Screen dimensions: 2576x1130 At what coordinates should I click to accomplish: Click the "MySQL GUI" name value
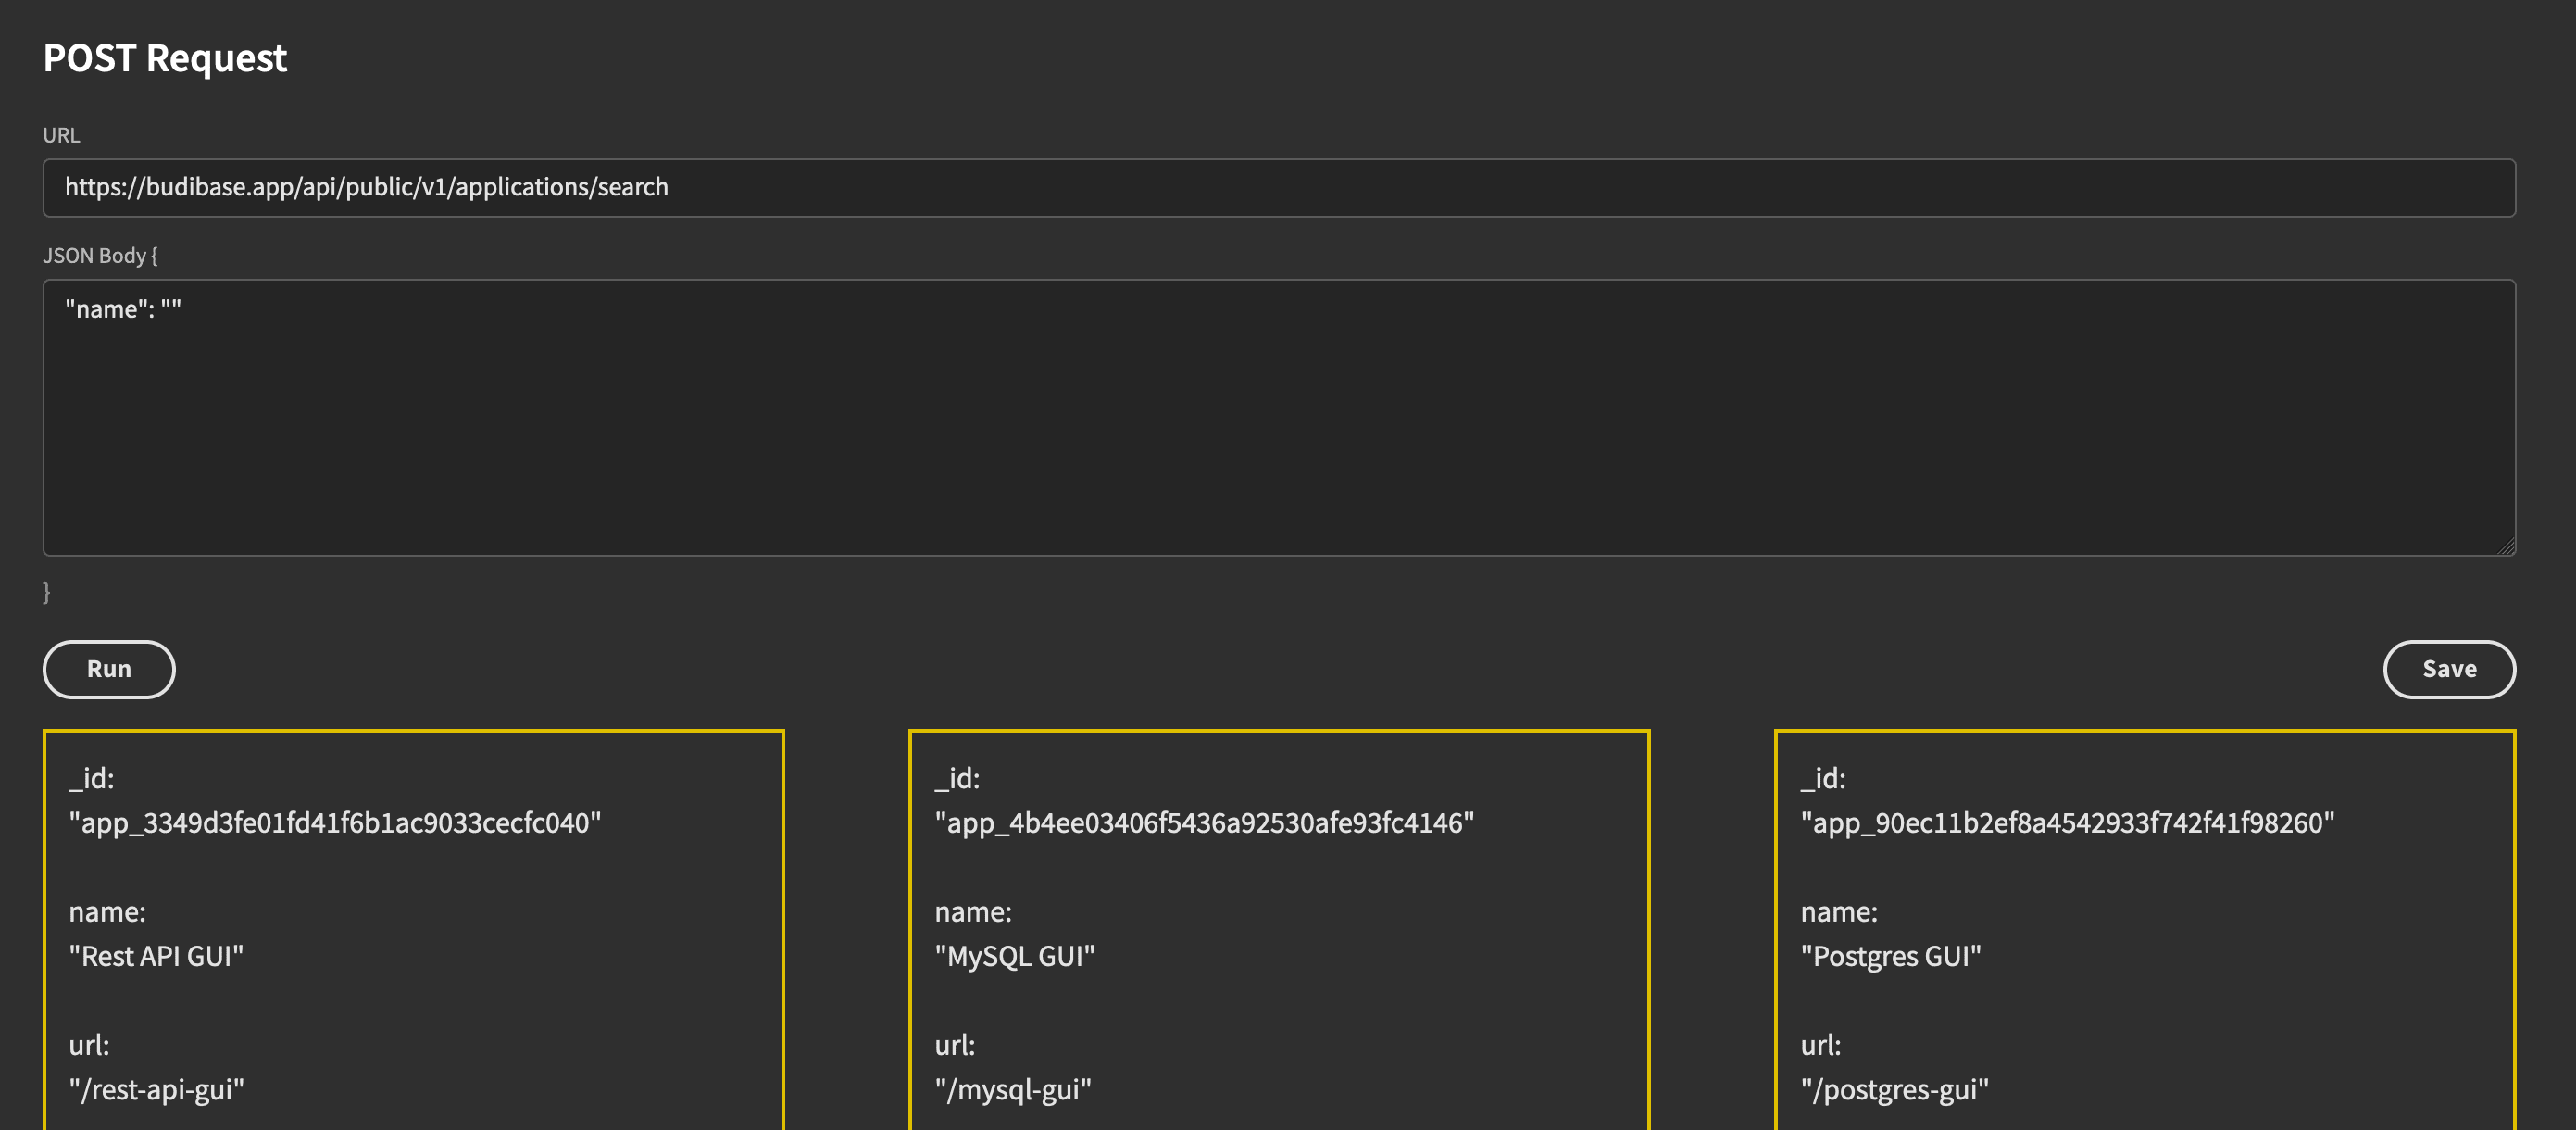[x=1015, y=956]
